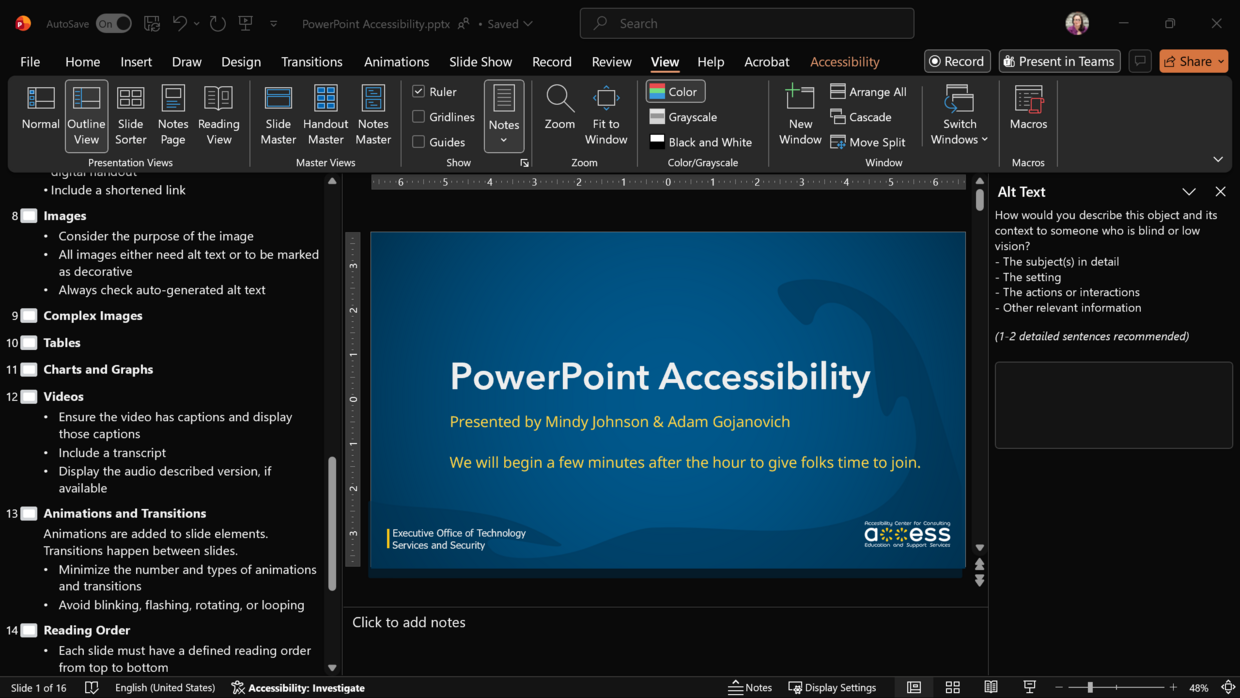Click the Present in Teams button
Image resolution: width=1240 pixels, height=698 pixels.
[1059, 61]
